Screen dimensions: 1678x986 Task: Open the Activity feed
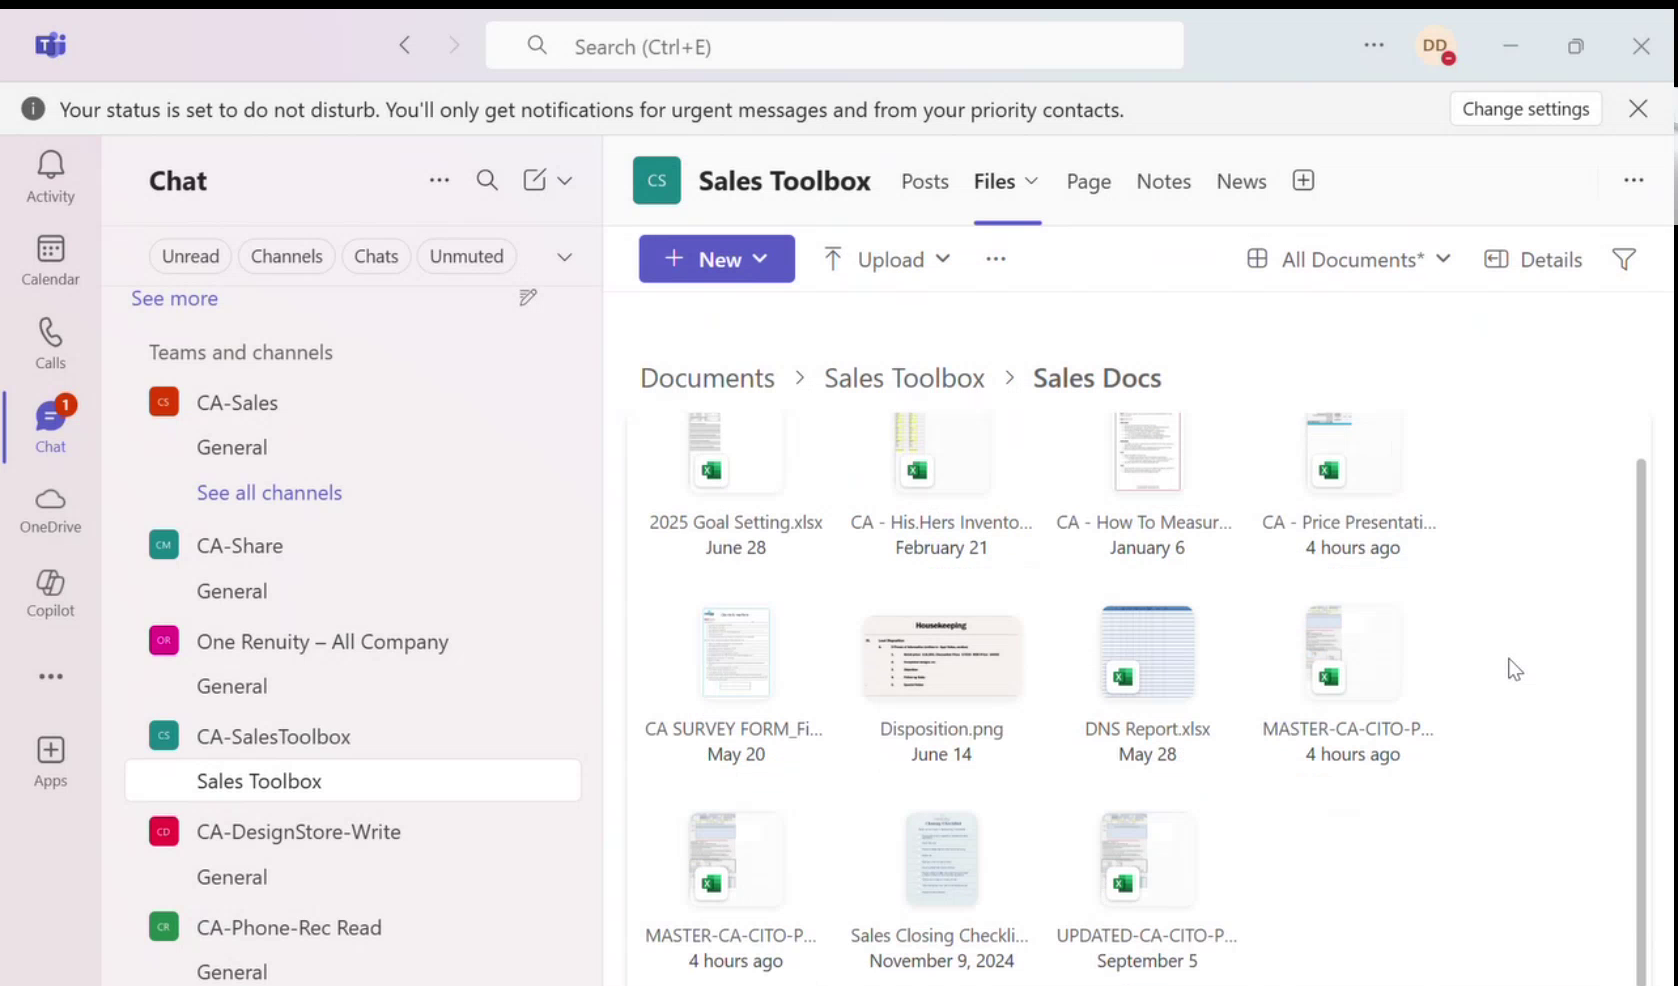(50, 175)
